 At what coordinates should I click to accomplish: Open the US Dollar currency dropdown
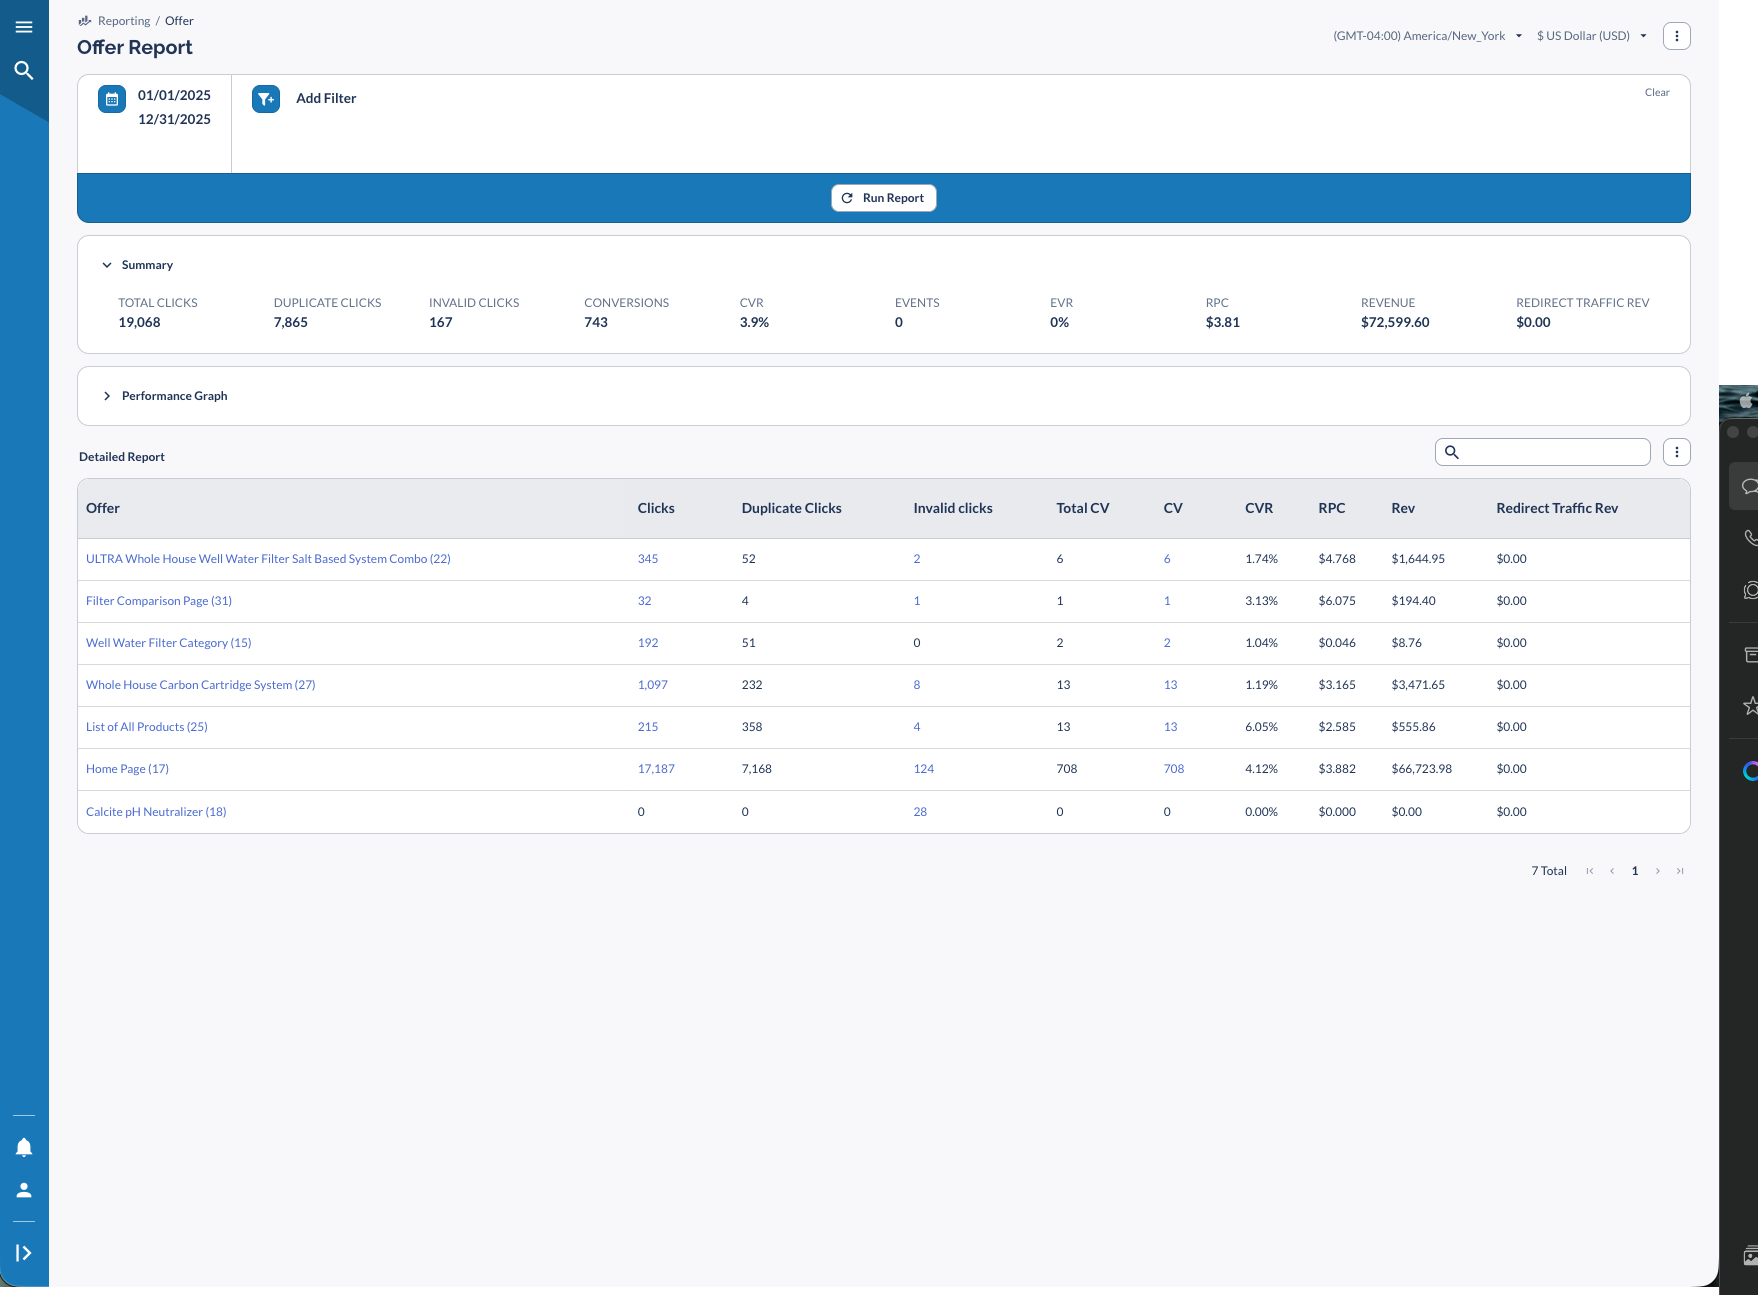click(1591, 36)
